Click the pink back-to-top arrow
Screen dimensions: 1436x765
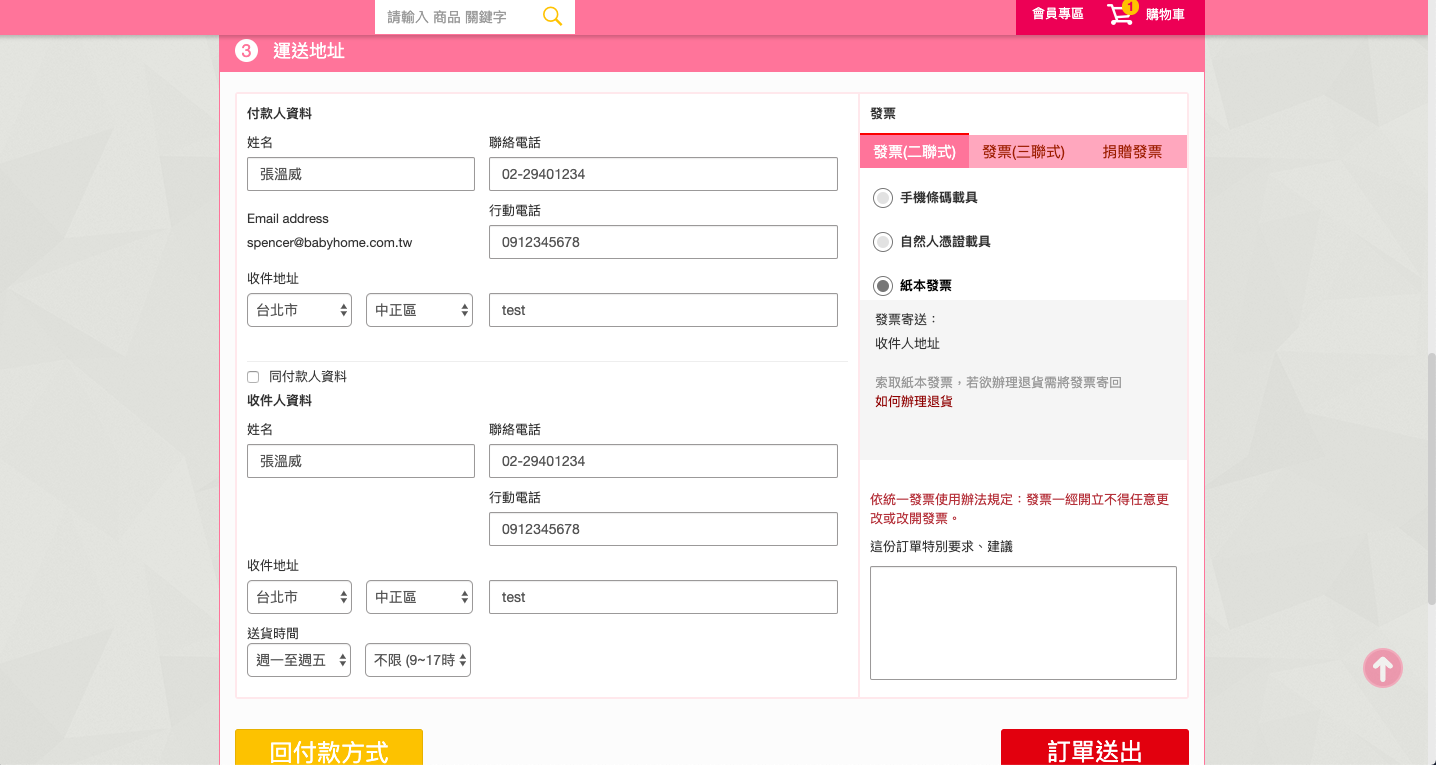1382,668
